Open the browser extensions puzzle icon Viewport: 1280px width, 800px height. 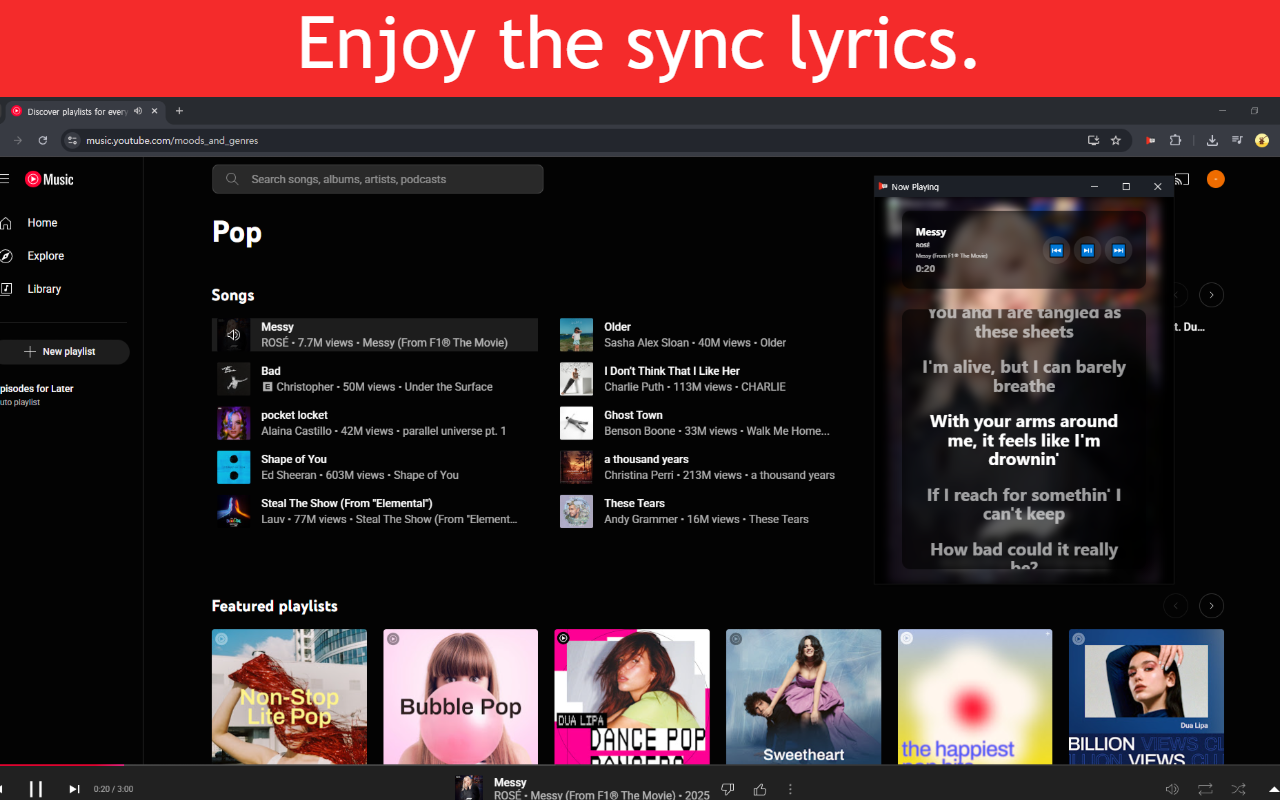point(1175,140)
